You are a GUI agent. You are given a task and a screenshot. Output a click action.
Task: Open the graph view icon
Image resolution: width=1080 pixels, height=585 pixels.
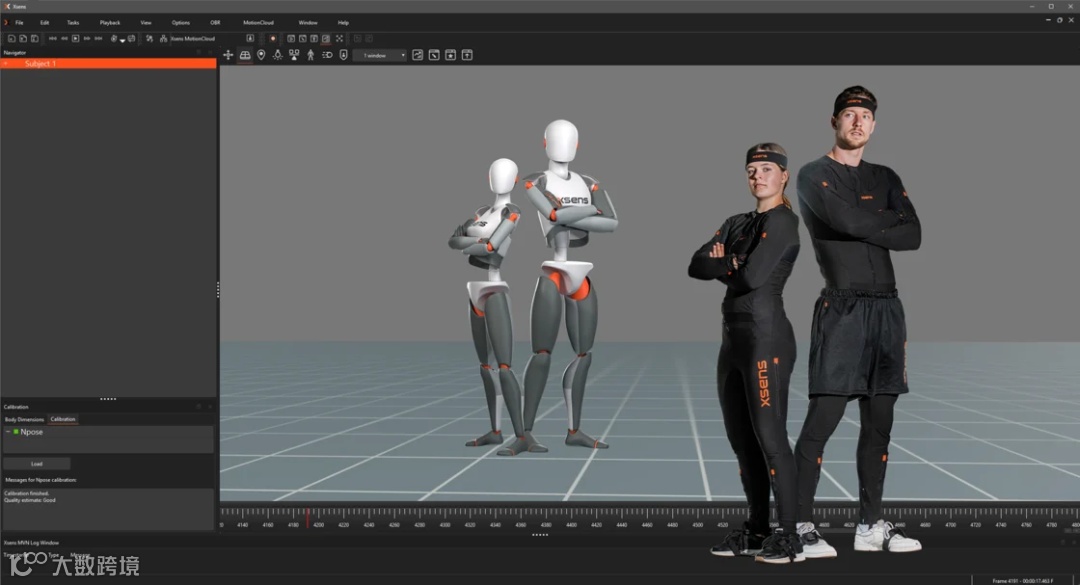tap(417, 55)
